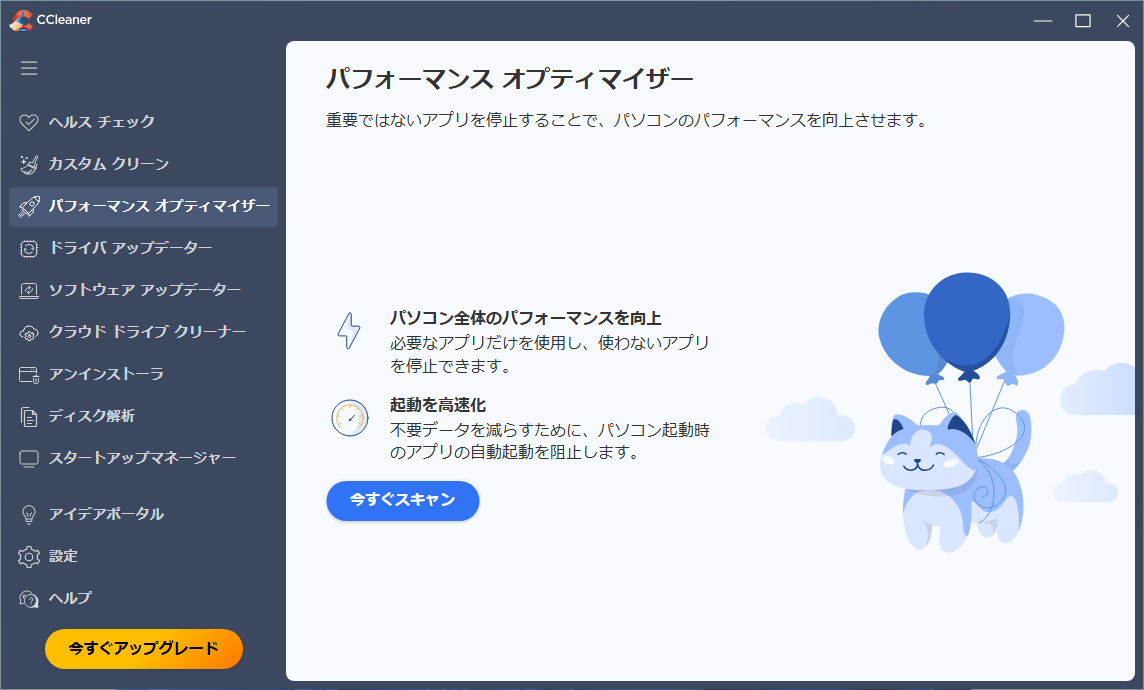The width and height of the screenshot is (1144, 690).
Task: Launch the Software Updater
Action: pyautogui.click(x=126, y=290)
